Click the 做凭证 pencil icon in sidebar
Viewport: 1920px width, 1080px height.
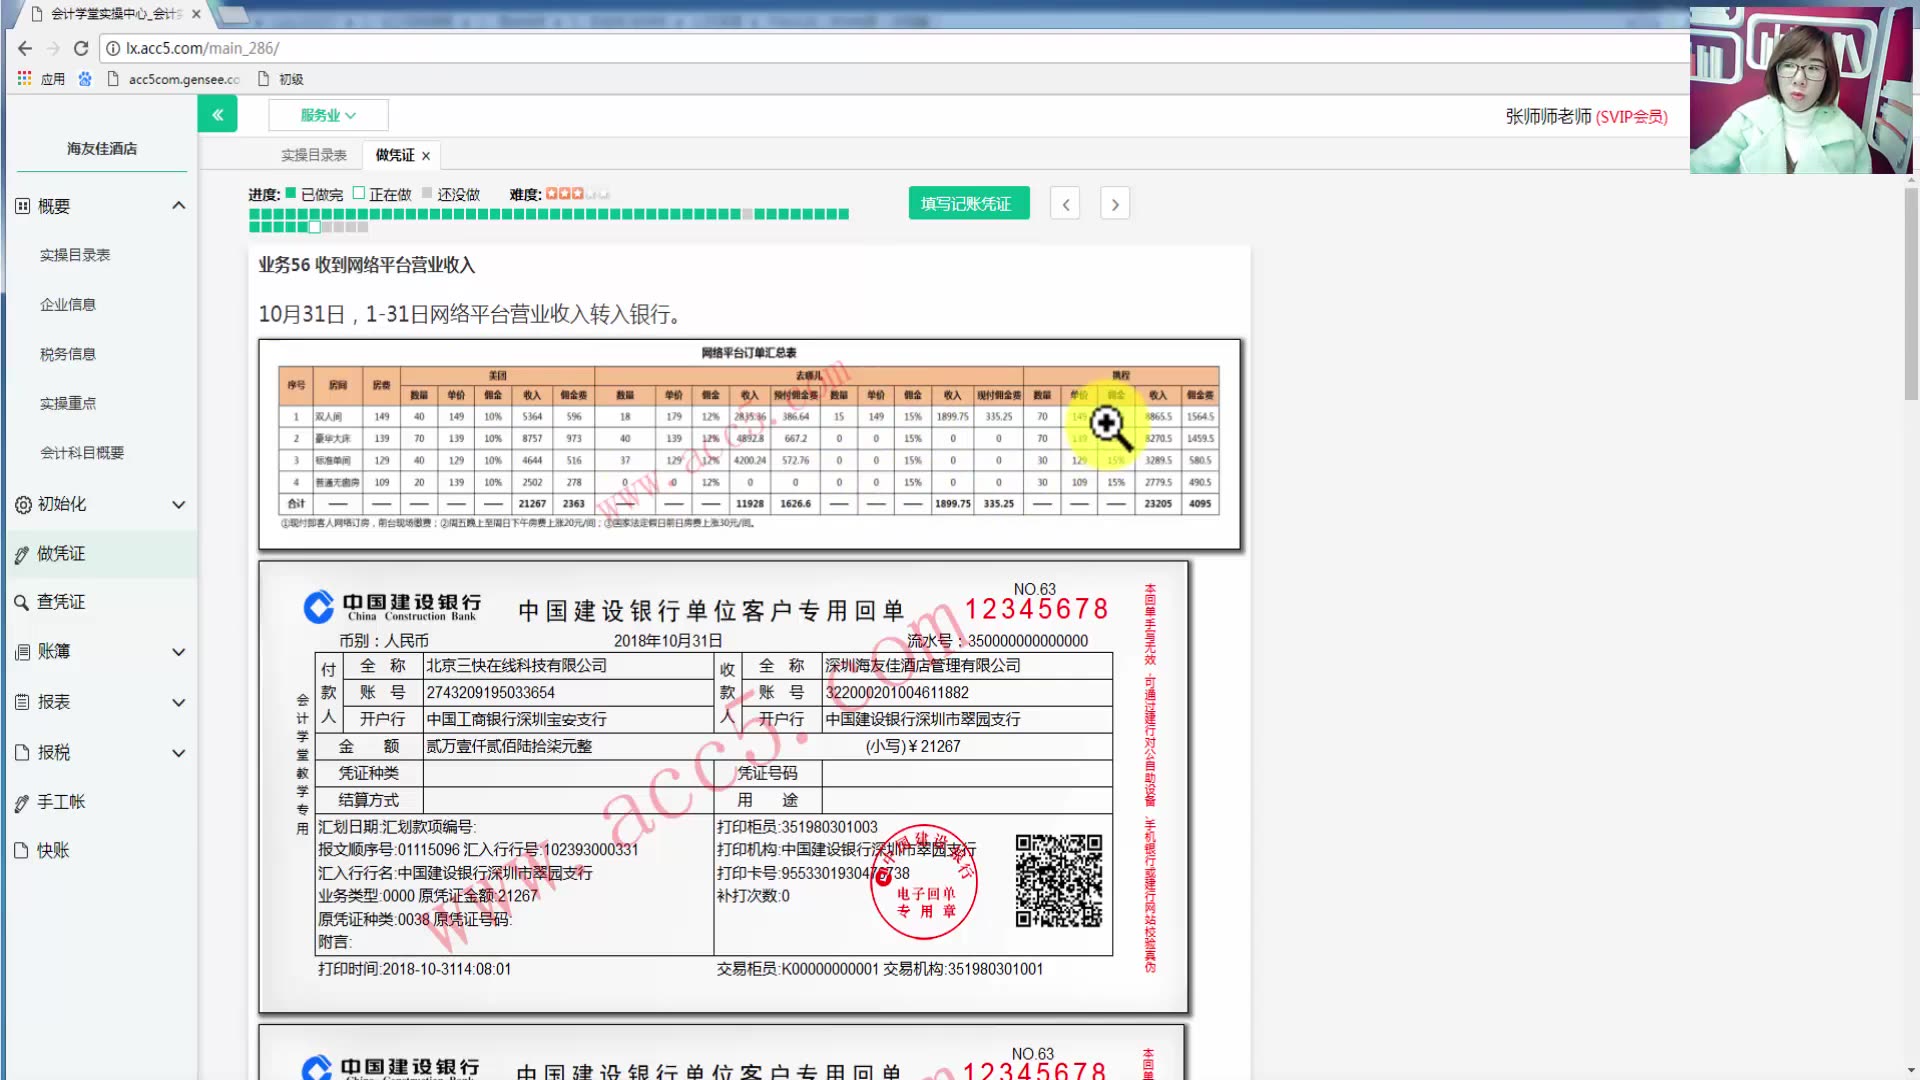click(x=21, y=554)
